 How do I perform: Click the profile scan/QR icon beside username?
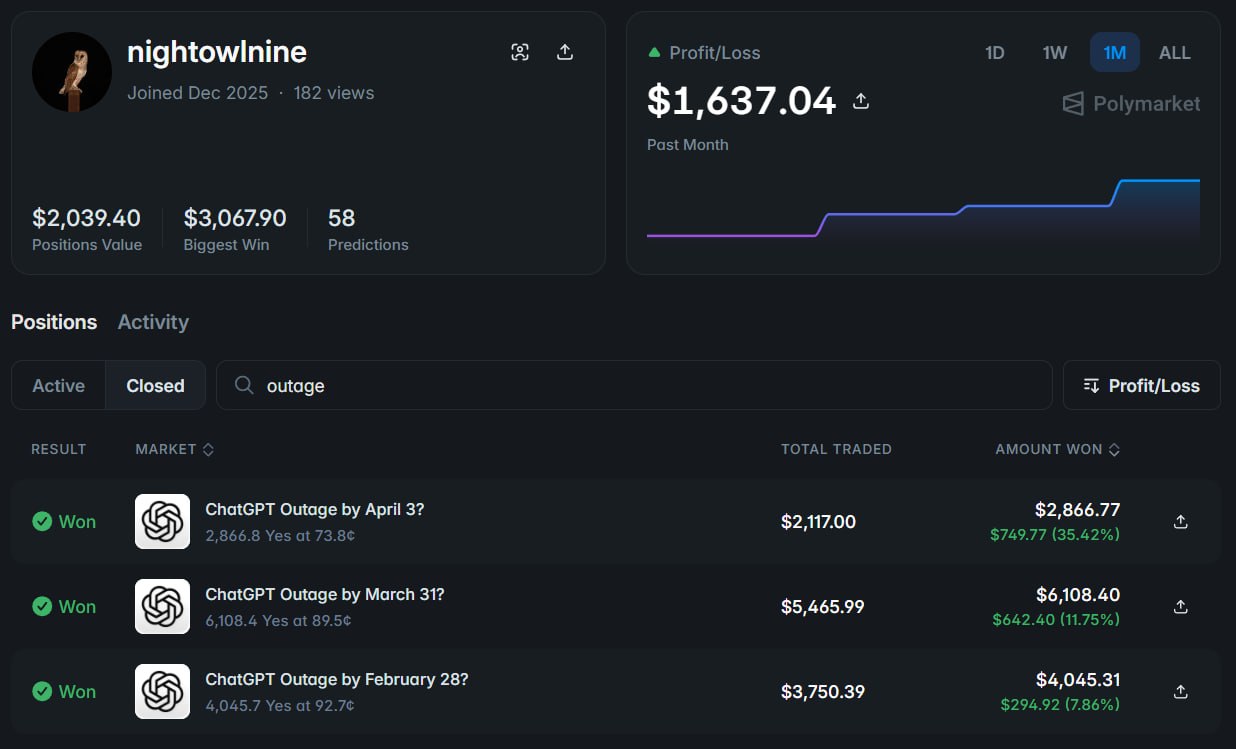coord(520,53)
